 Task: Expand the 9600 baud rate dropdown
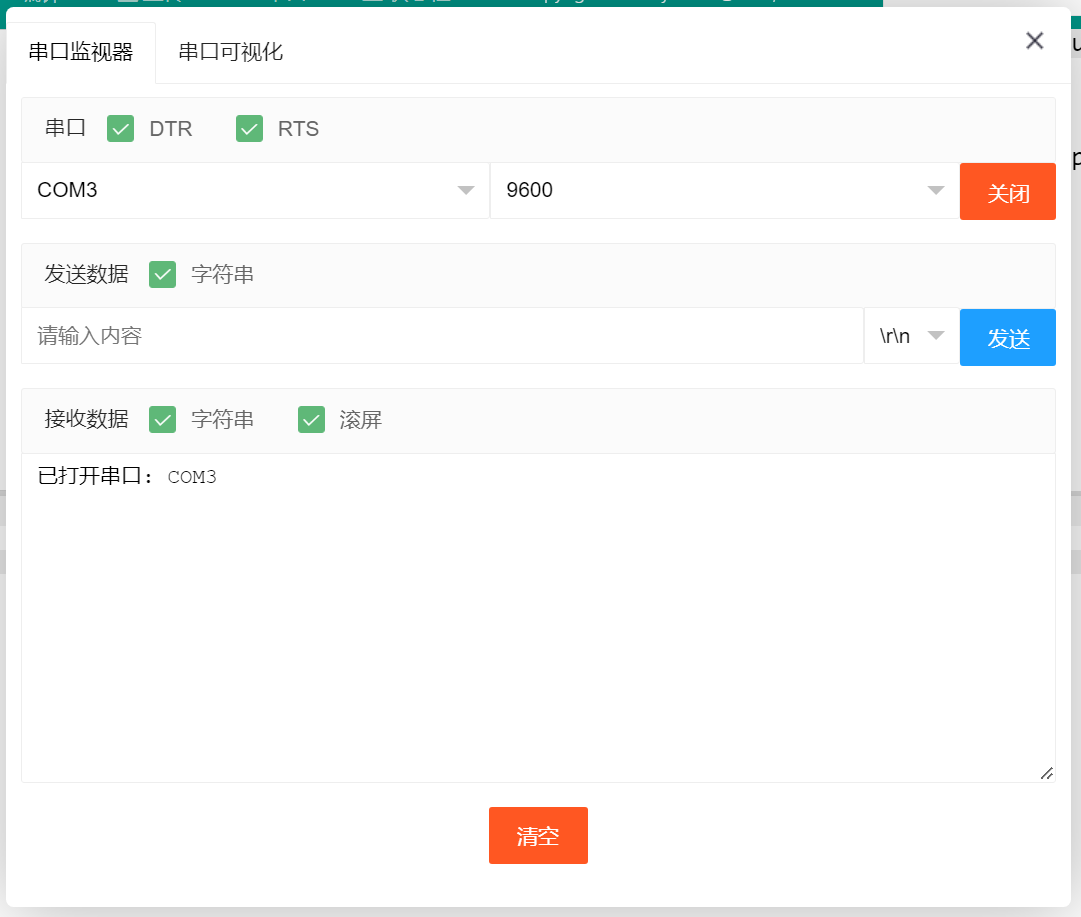pyautogui.click(x=724, y=190)
